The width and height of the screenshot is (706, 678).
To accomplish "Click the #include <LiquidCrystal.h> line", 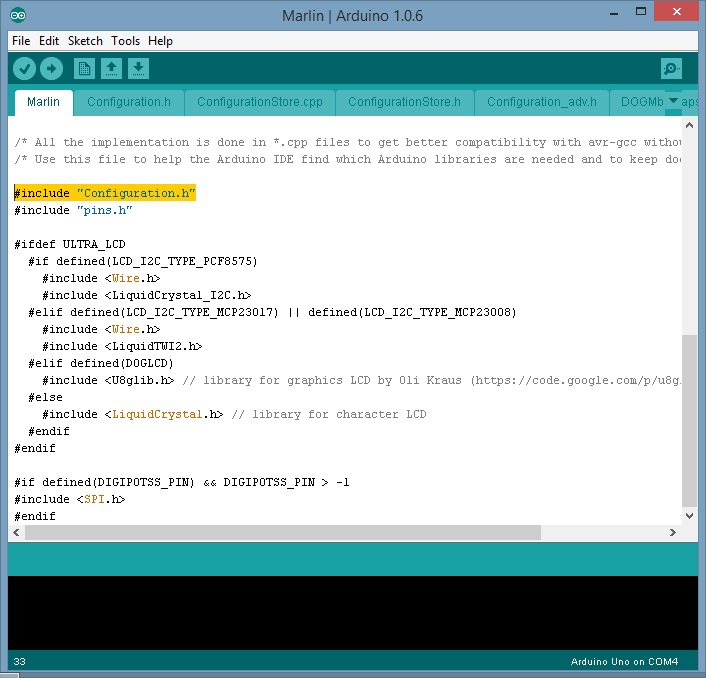I will point(234,415).
